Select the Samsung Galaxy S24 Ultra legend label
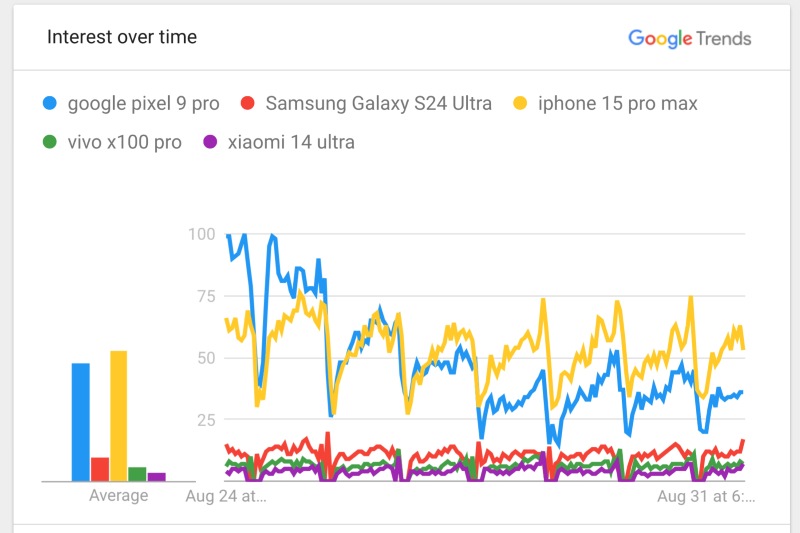Screen dimensions: 800x533 [379, 103]
